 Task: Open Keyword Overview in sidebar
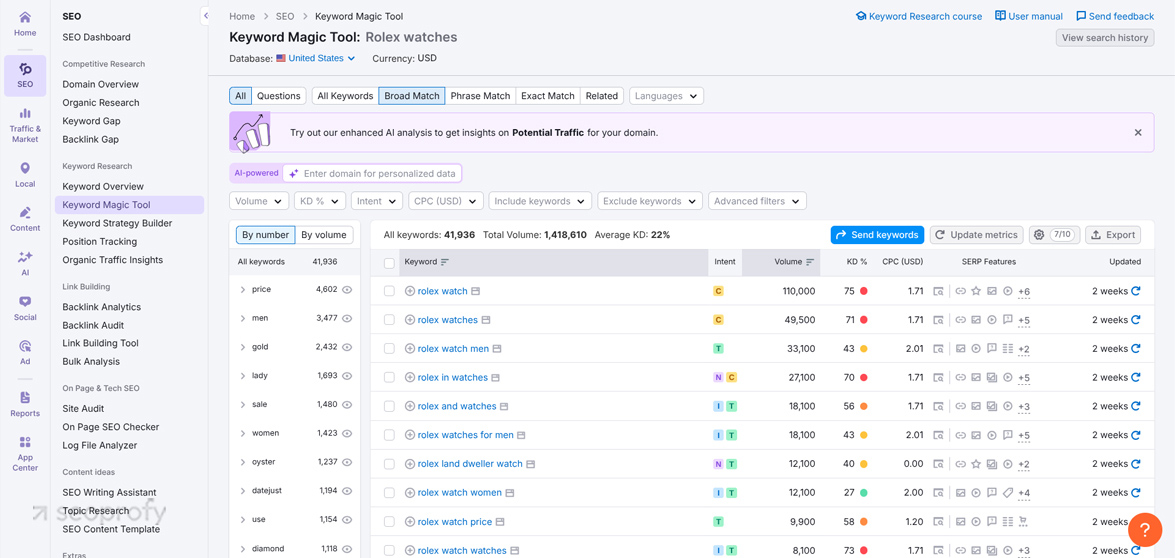103,186
